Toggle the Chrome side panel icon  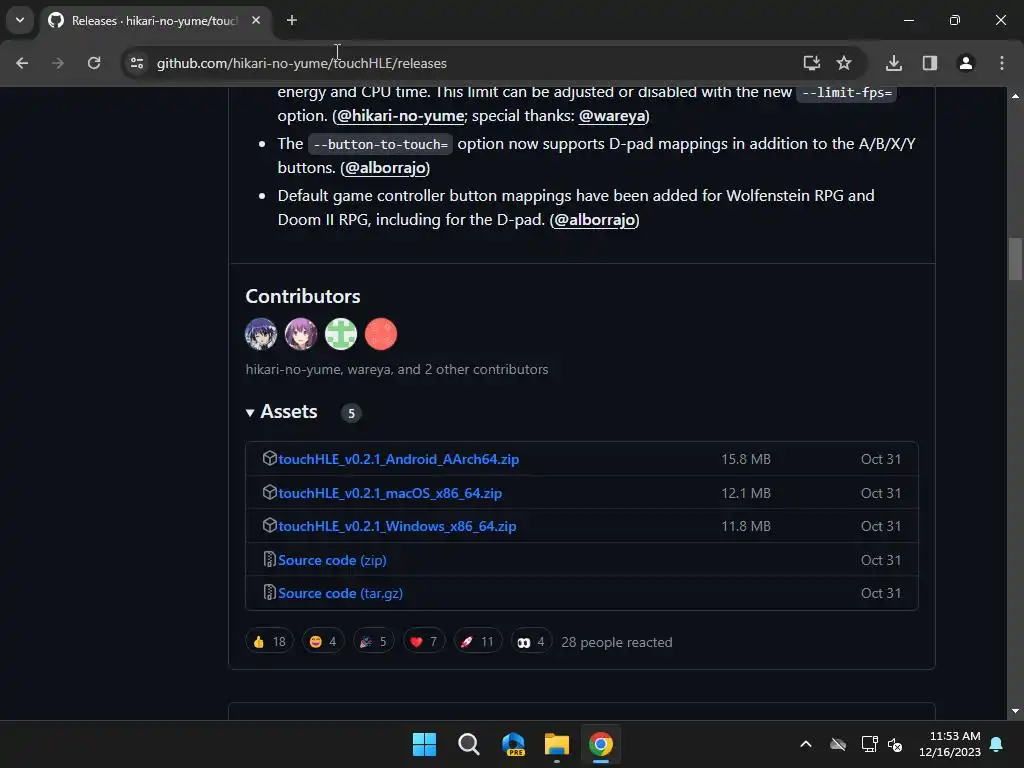point(930,63)
